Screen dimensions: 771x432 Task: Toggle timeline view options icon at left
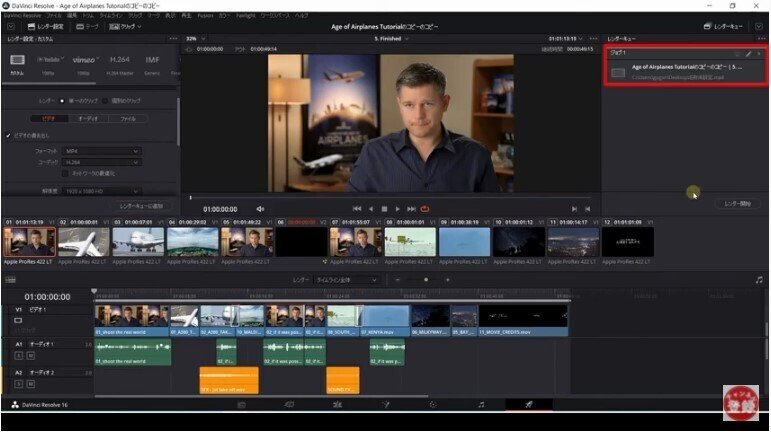10,280
